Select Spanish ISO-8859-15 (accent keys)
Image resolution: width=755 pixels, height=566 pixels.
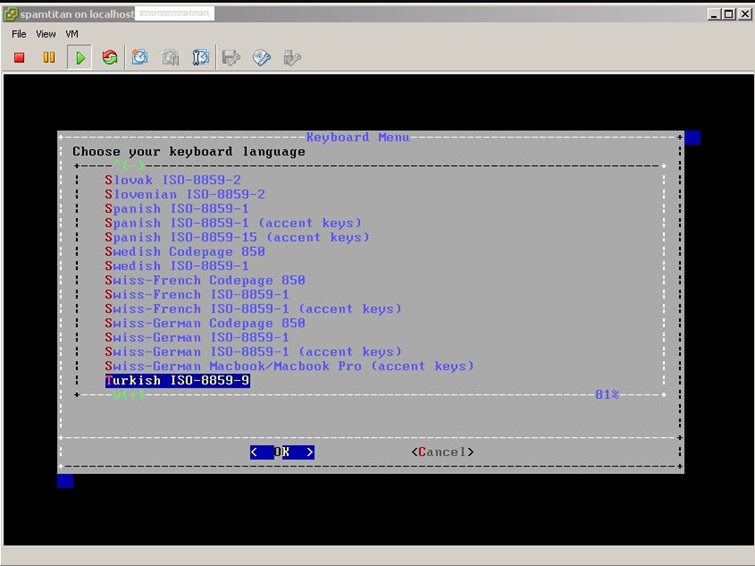tap(237, 237)
